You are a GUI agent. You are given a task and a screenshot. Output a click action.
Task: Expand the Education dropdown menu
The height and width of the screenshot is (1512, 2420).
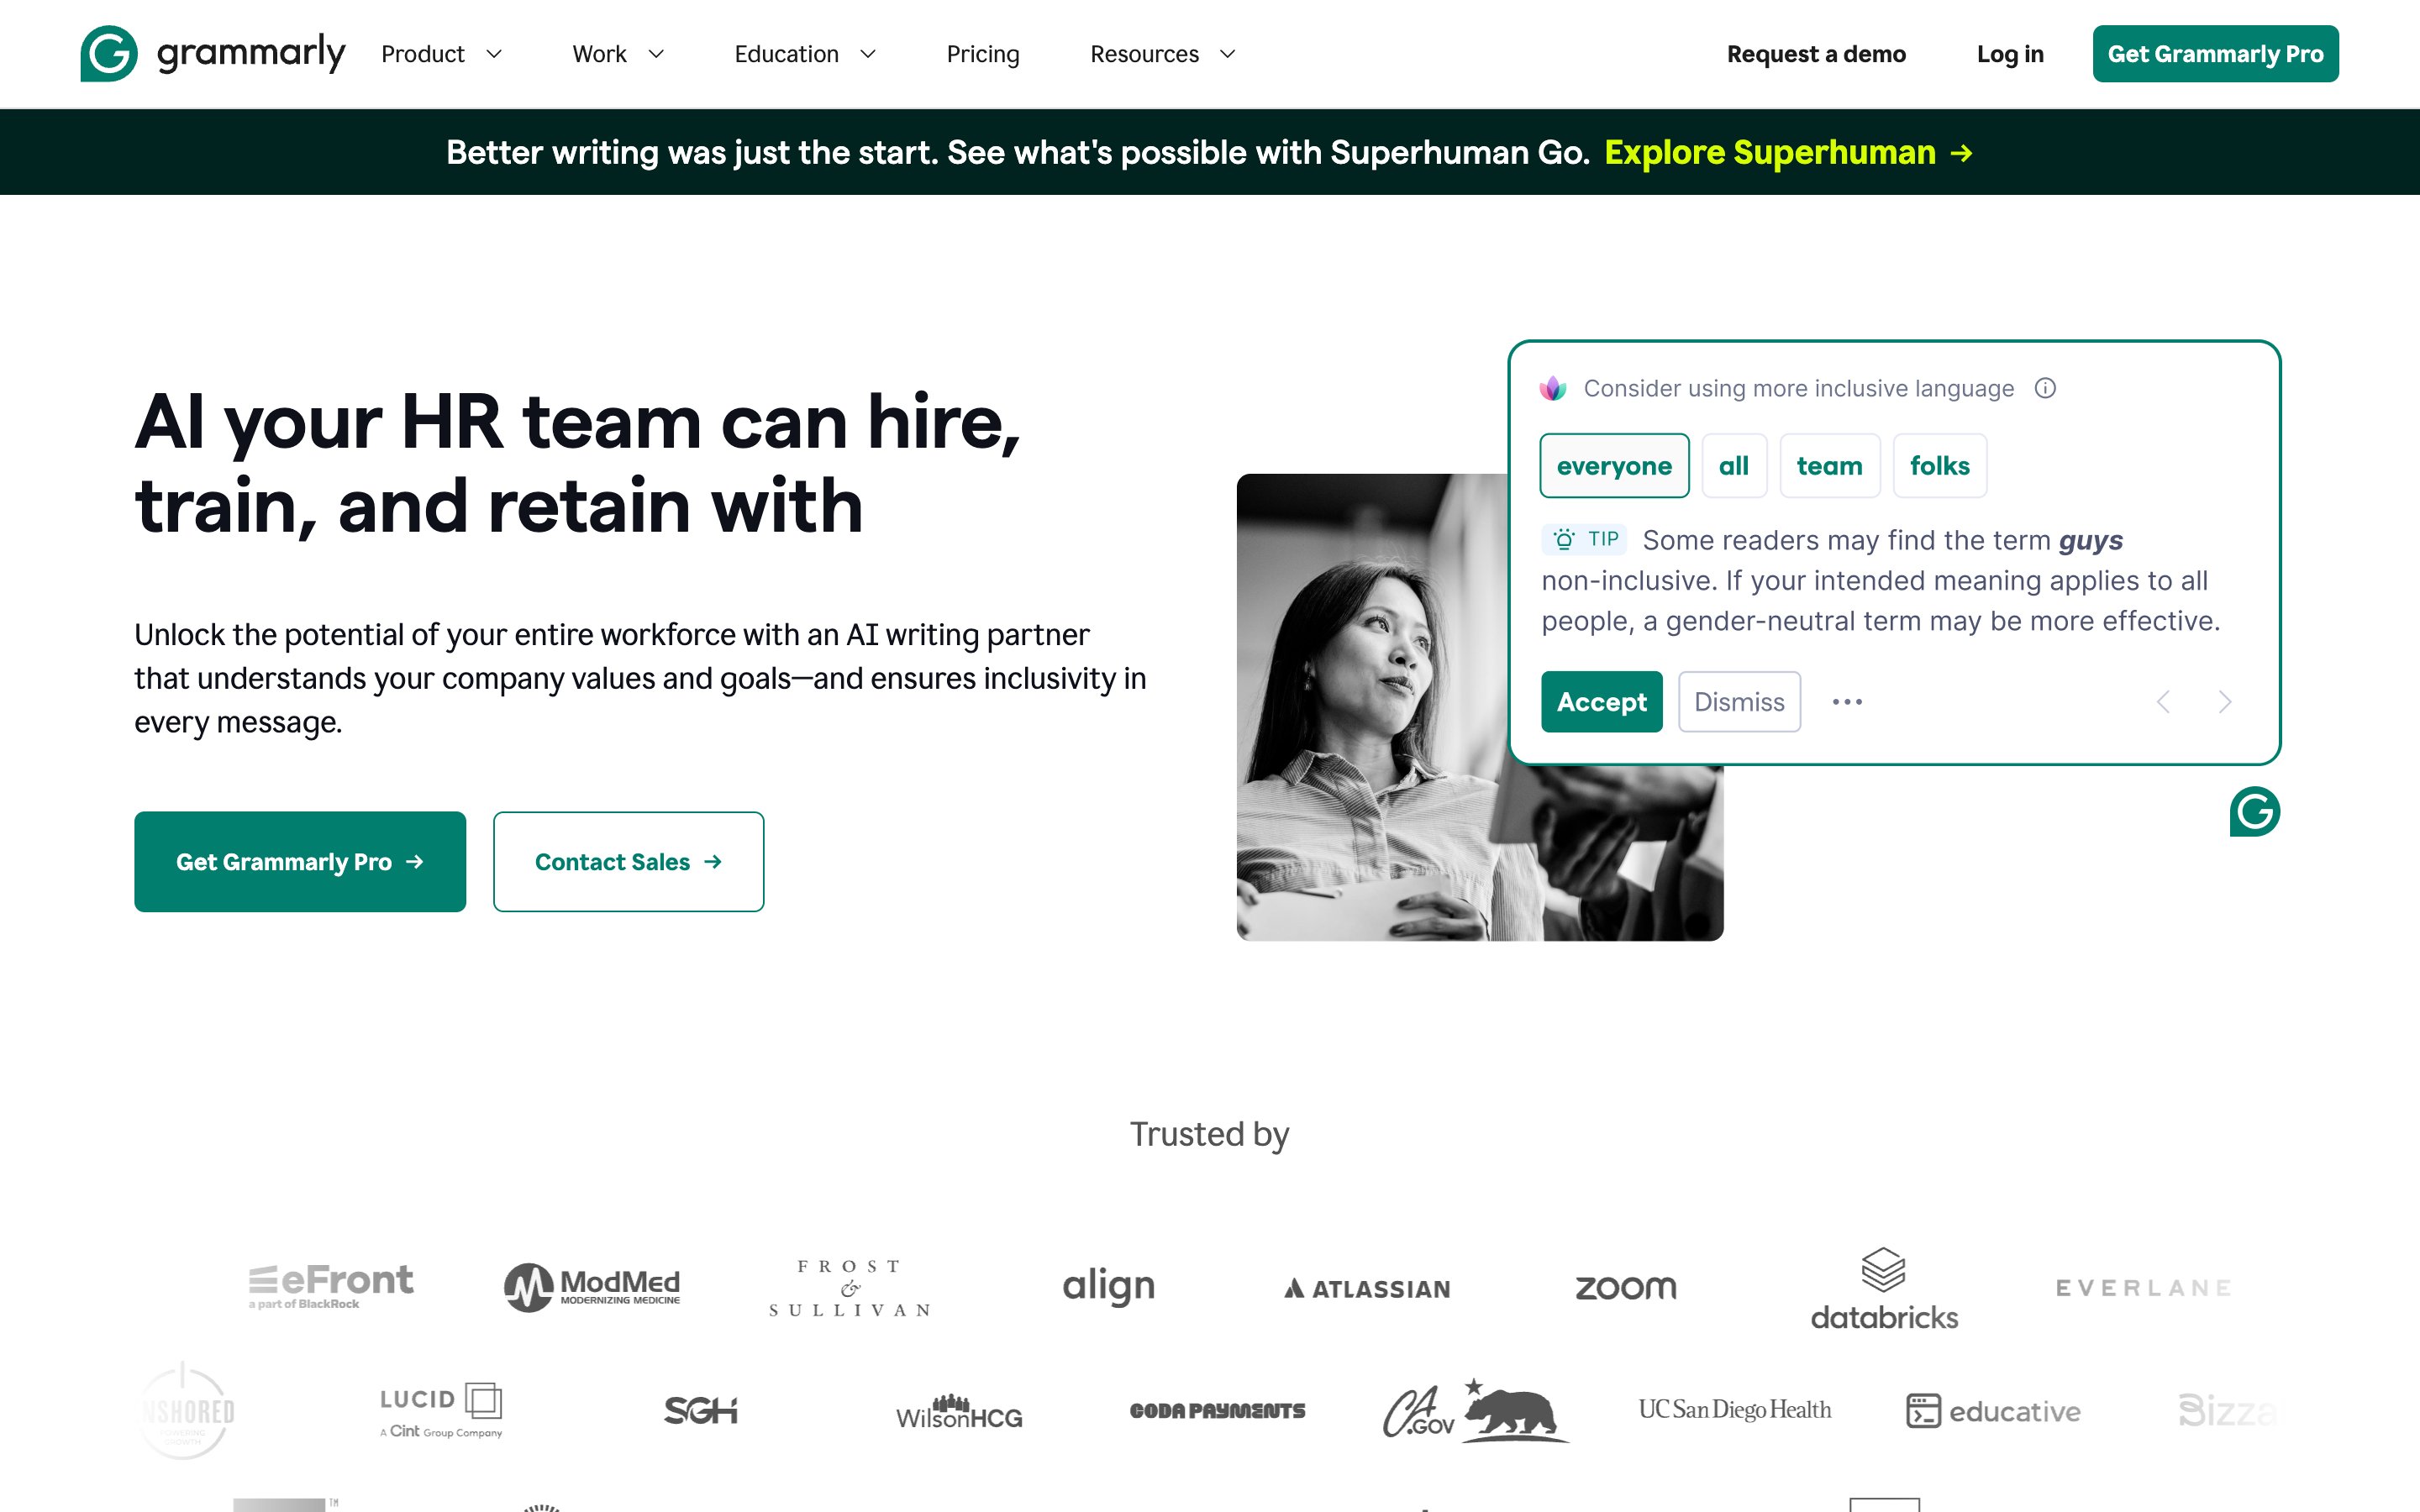coord(805,54)
